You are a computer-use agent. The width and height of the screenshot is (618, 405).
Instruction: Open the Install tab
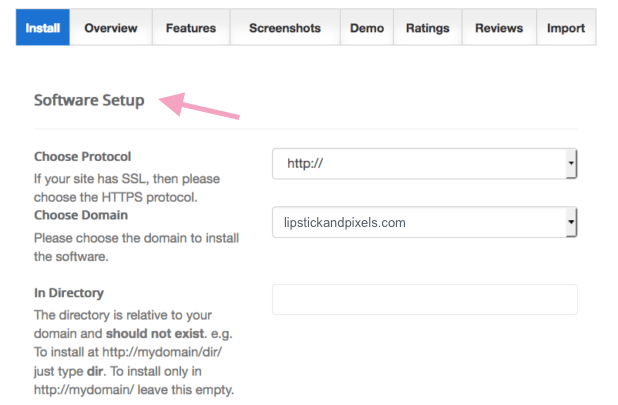tap(43, 28)
